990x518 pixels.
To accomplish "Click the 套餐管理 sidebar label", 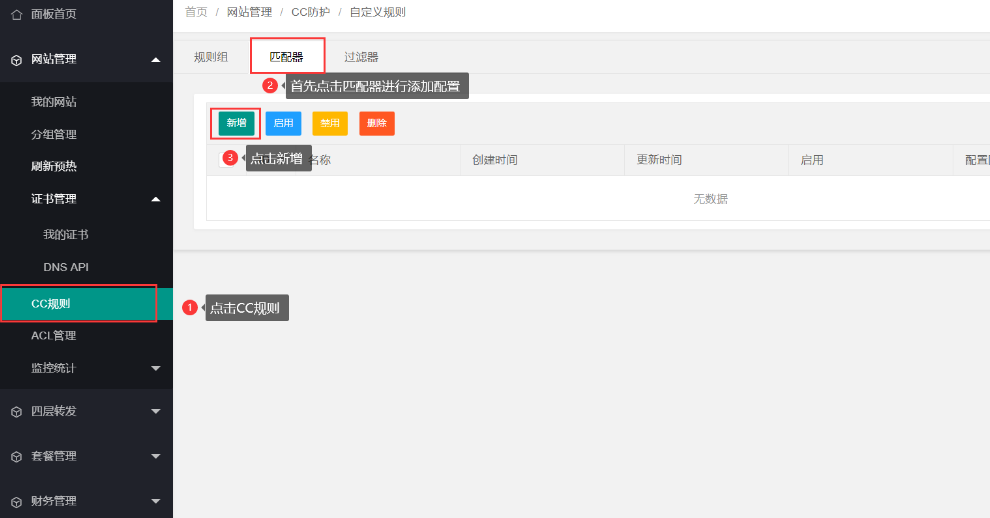I will coord(54,456).
